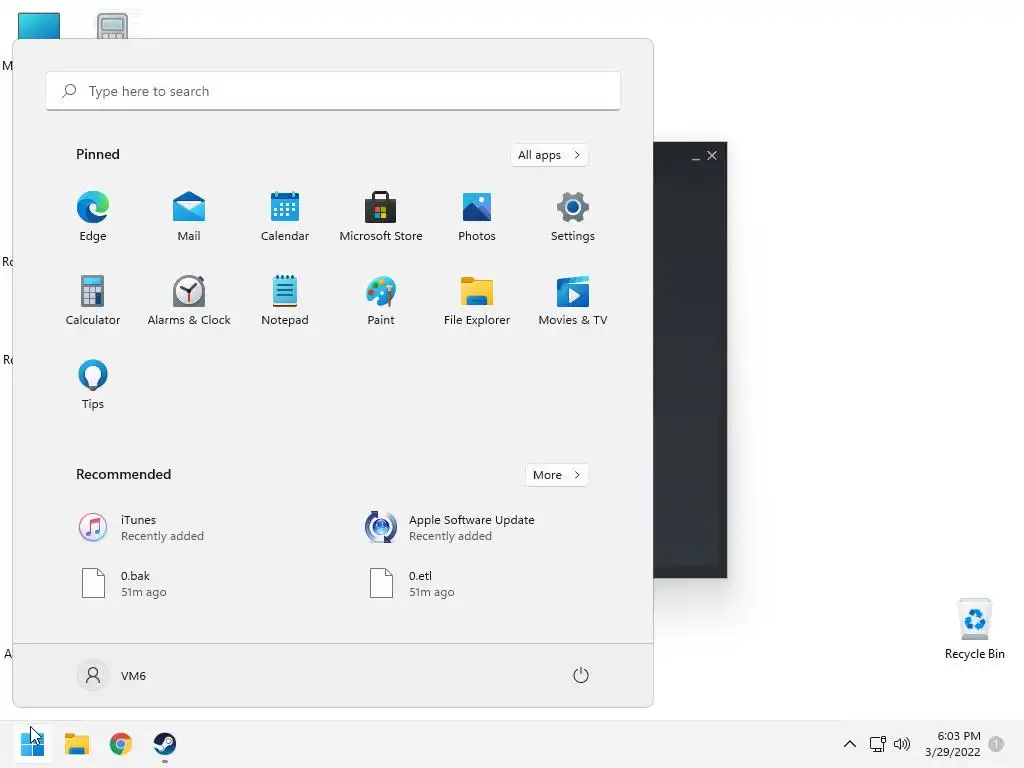
Task: Launch the Calculator app
Action: pyautogui.click(x=93, y=300)
